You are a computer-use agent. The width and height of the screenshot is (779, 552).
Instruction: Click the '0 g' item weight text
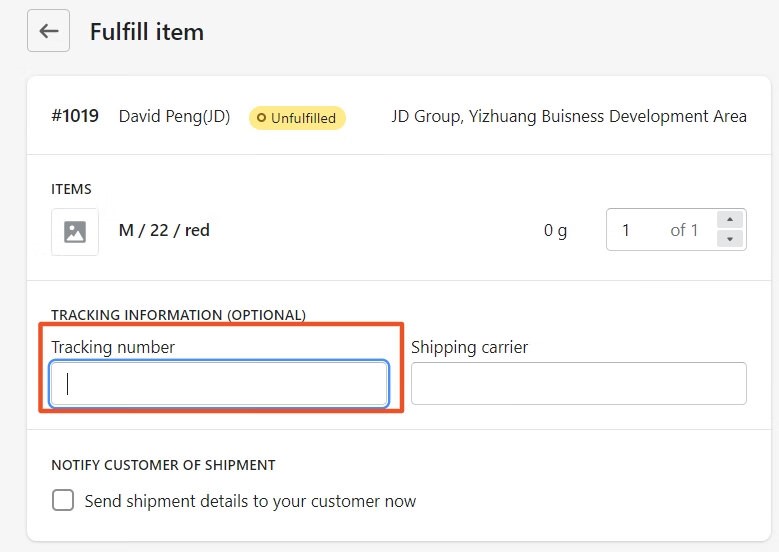(x=555, y=230)
